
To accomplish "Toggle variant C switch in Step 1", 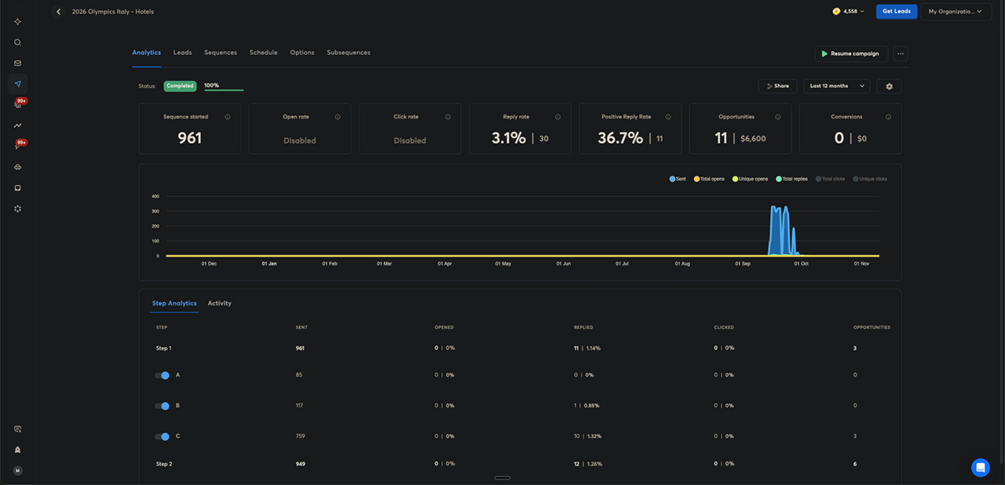I will (x=162, y=436).
